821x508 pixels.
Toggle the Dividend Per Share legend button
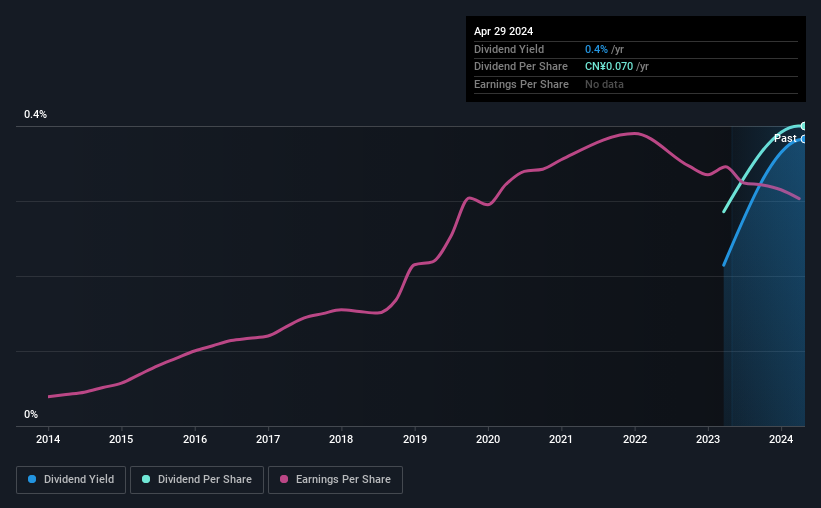pyautogui.click(x=197, y=479)
